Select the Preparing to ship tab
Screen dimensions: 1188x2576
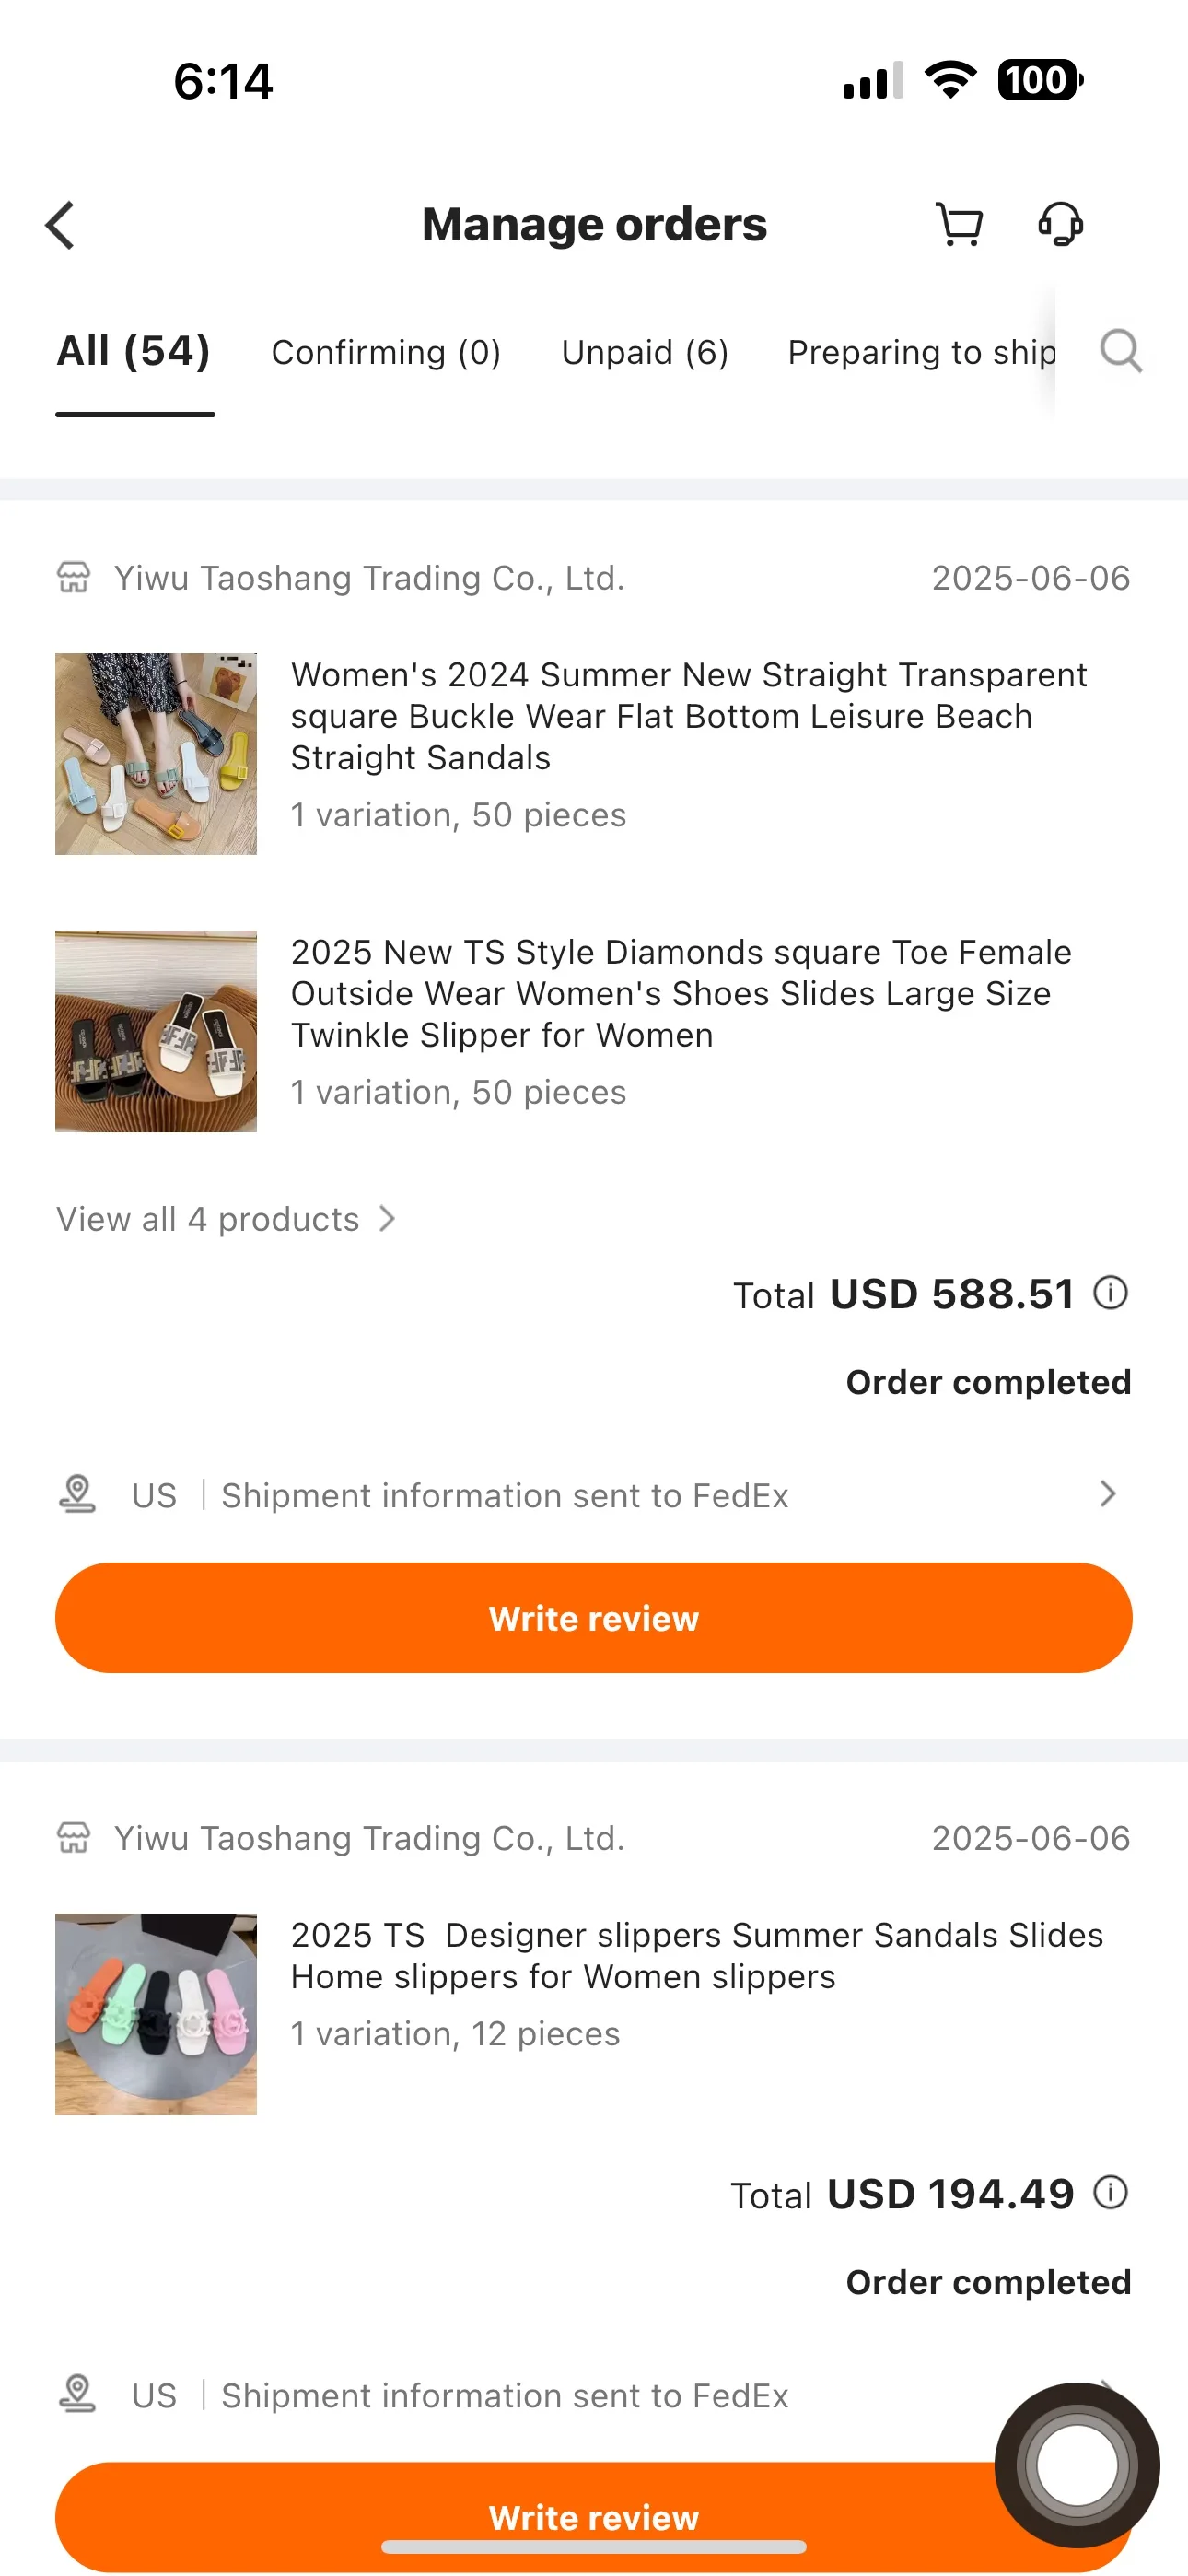pyautogui.click(x=920, y=352)
